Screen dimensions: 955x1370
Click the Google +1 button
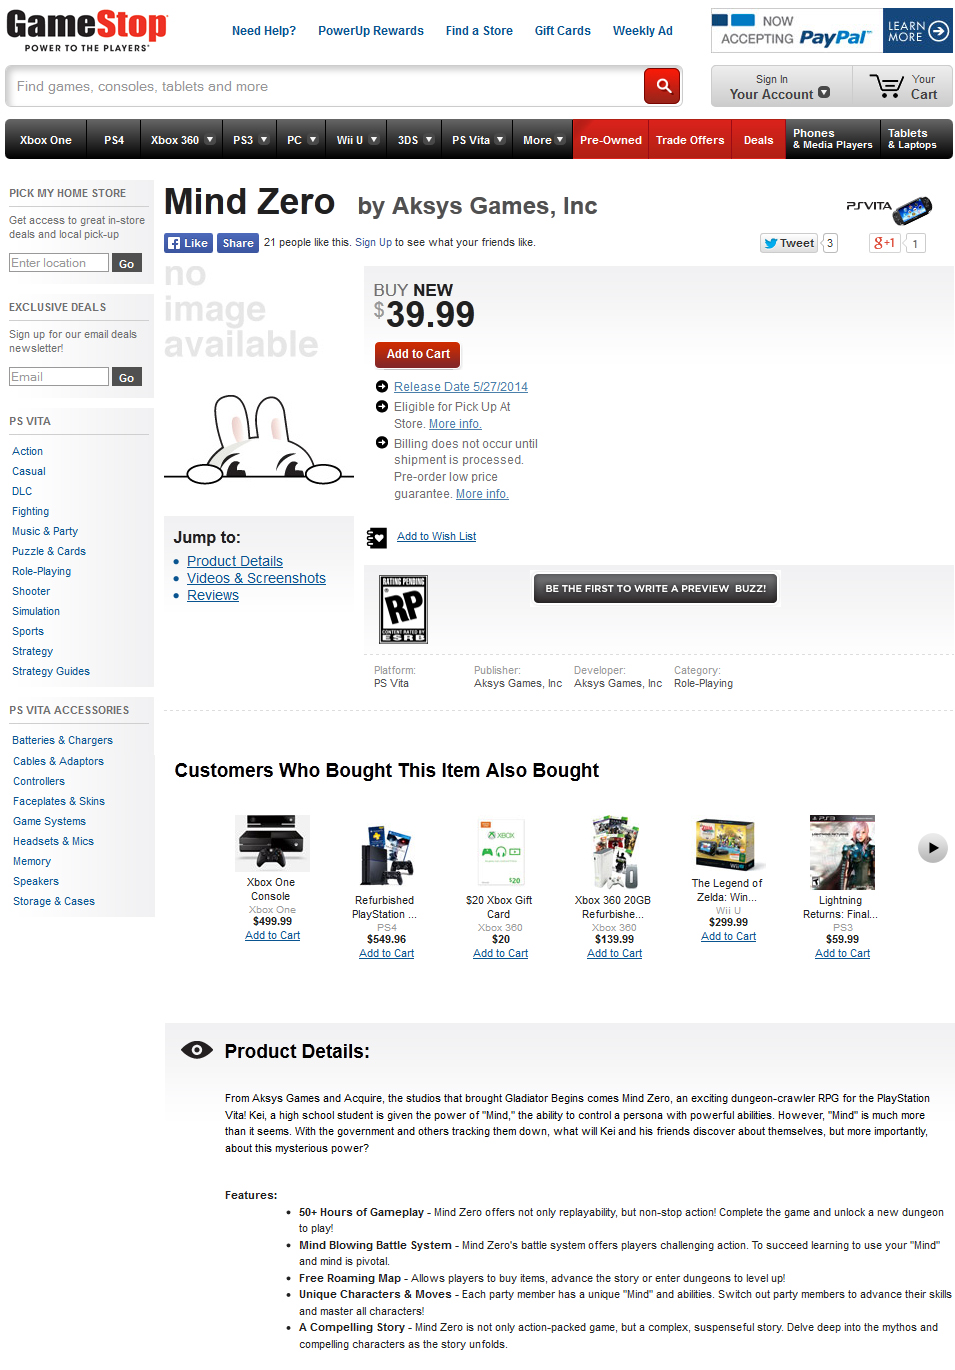tap(884, 243)
